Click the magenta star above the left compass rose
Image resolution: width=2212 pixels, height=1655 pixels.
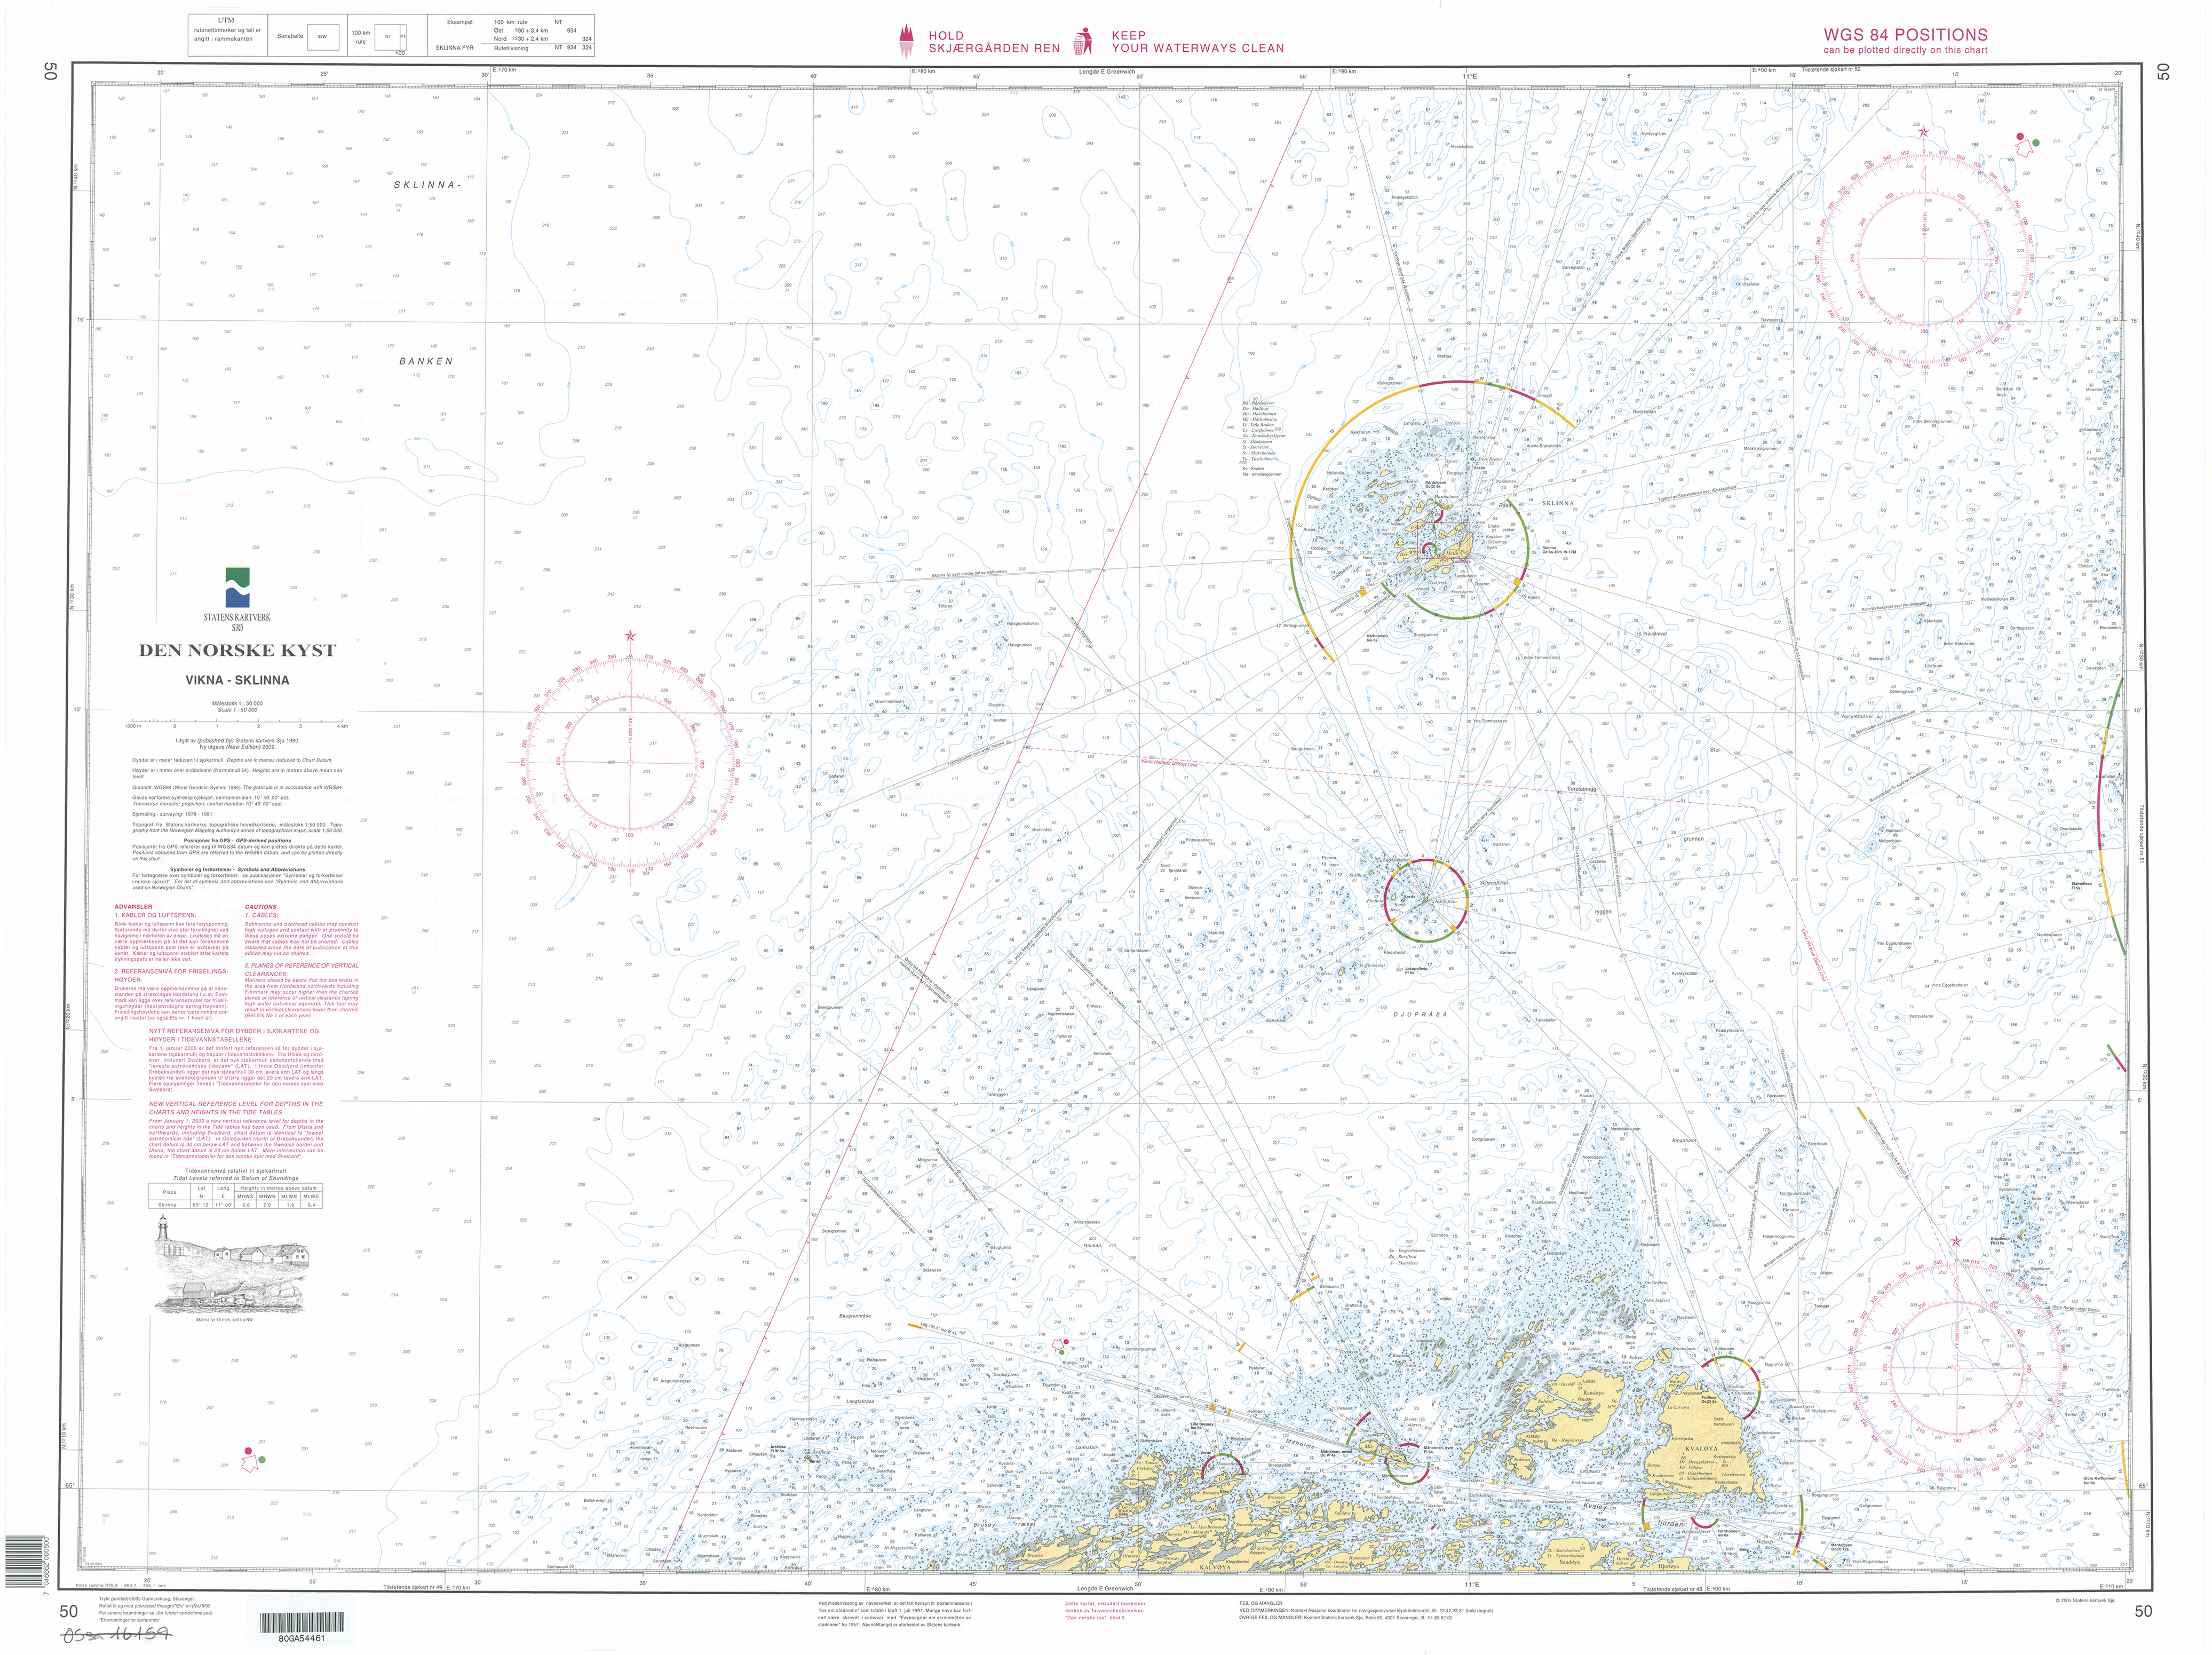pyautogui.click(x=630, y=635)
